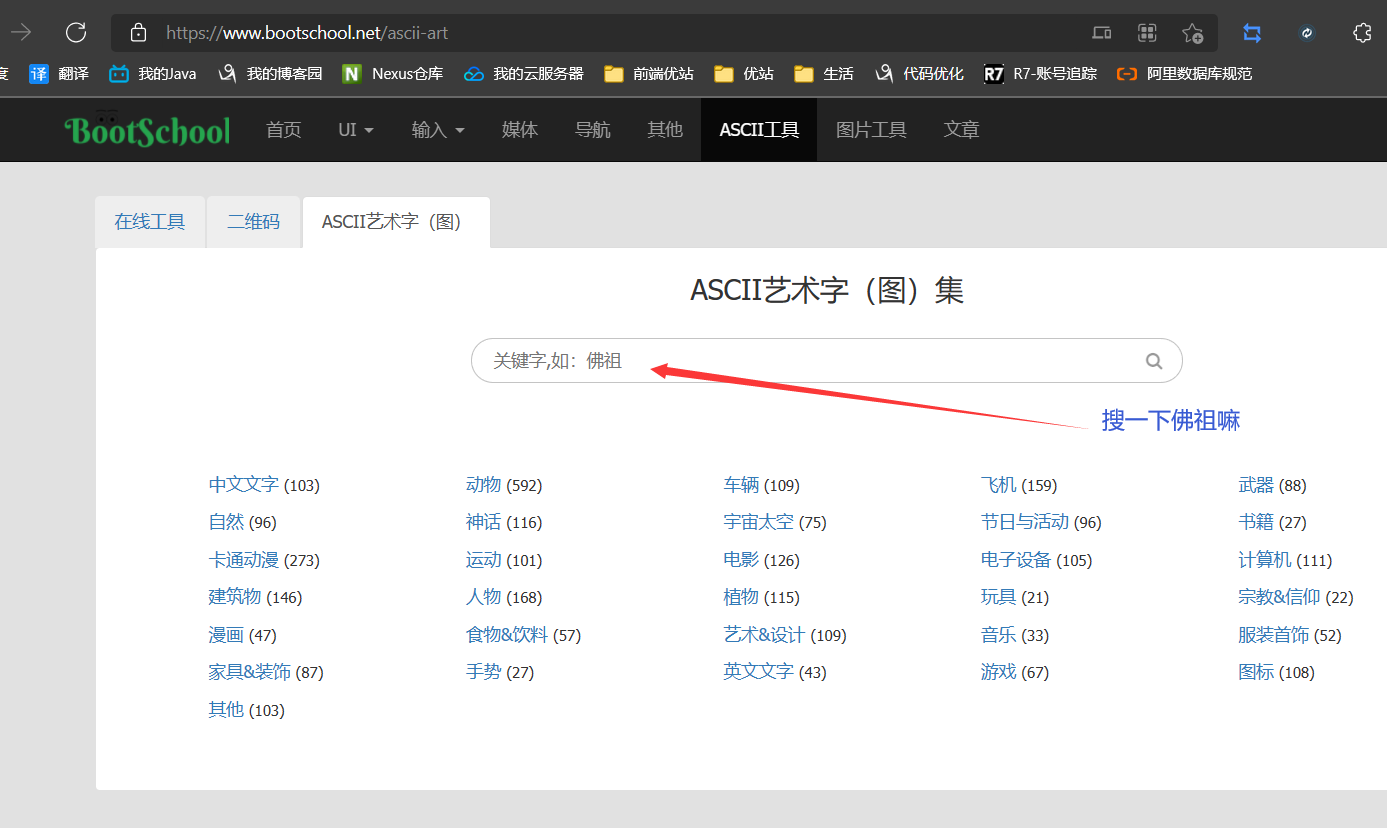This screenshot has height=837, width=1387.
Task: Click the lock icon in the address bar
Action: point(139,33)
